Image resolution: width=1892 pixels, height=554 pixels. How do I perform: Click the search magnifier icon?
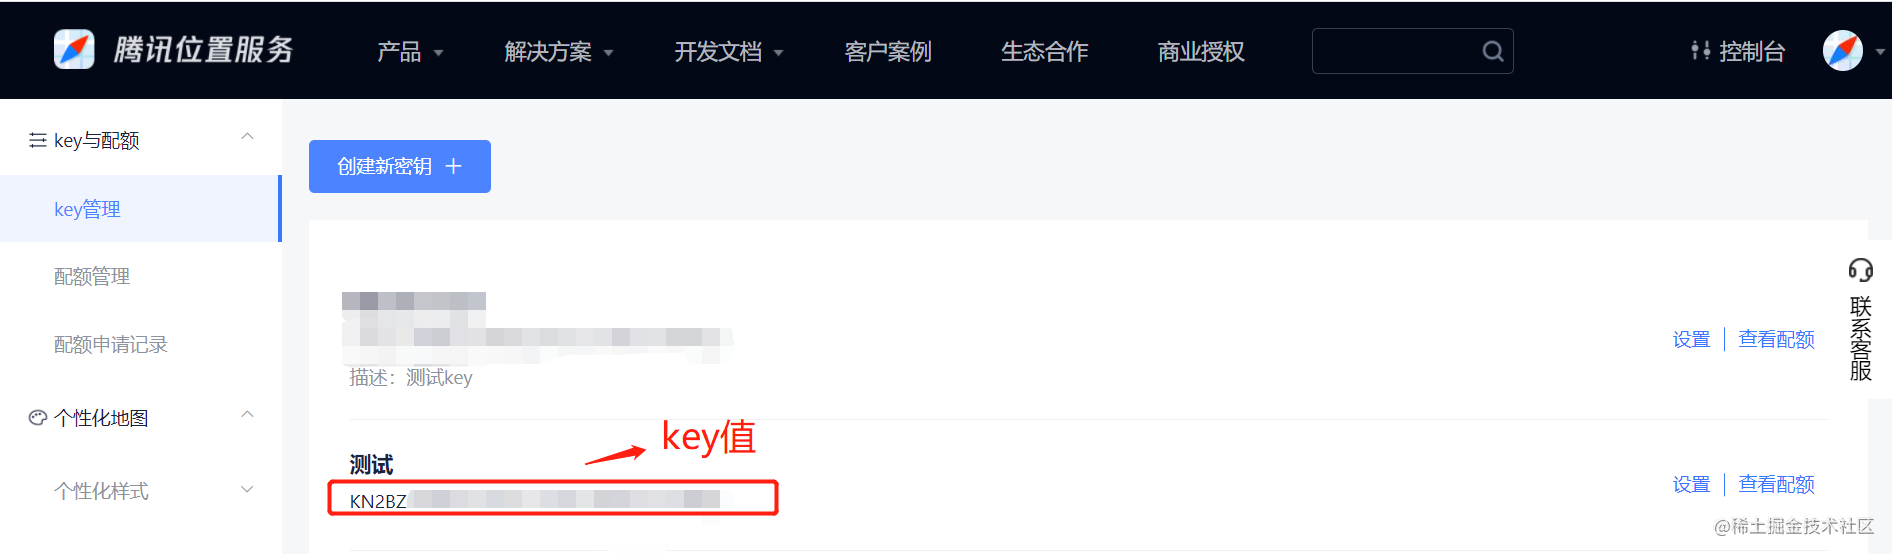[1492, 51]
